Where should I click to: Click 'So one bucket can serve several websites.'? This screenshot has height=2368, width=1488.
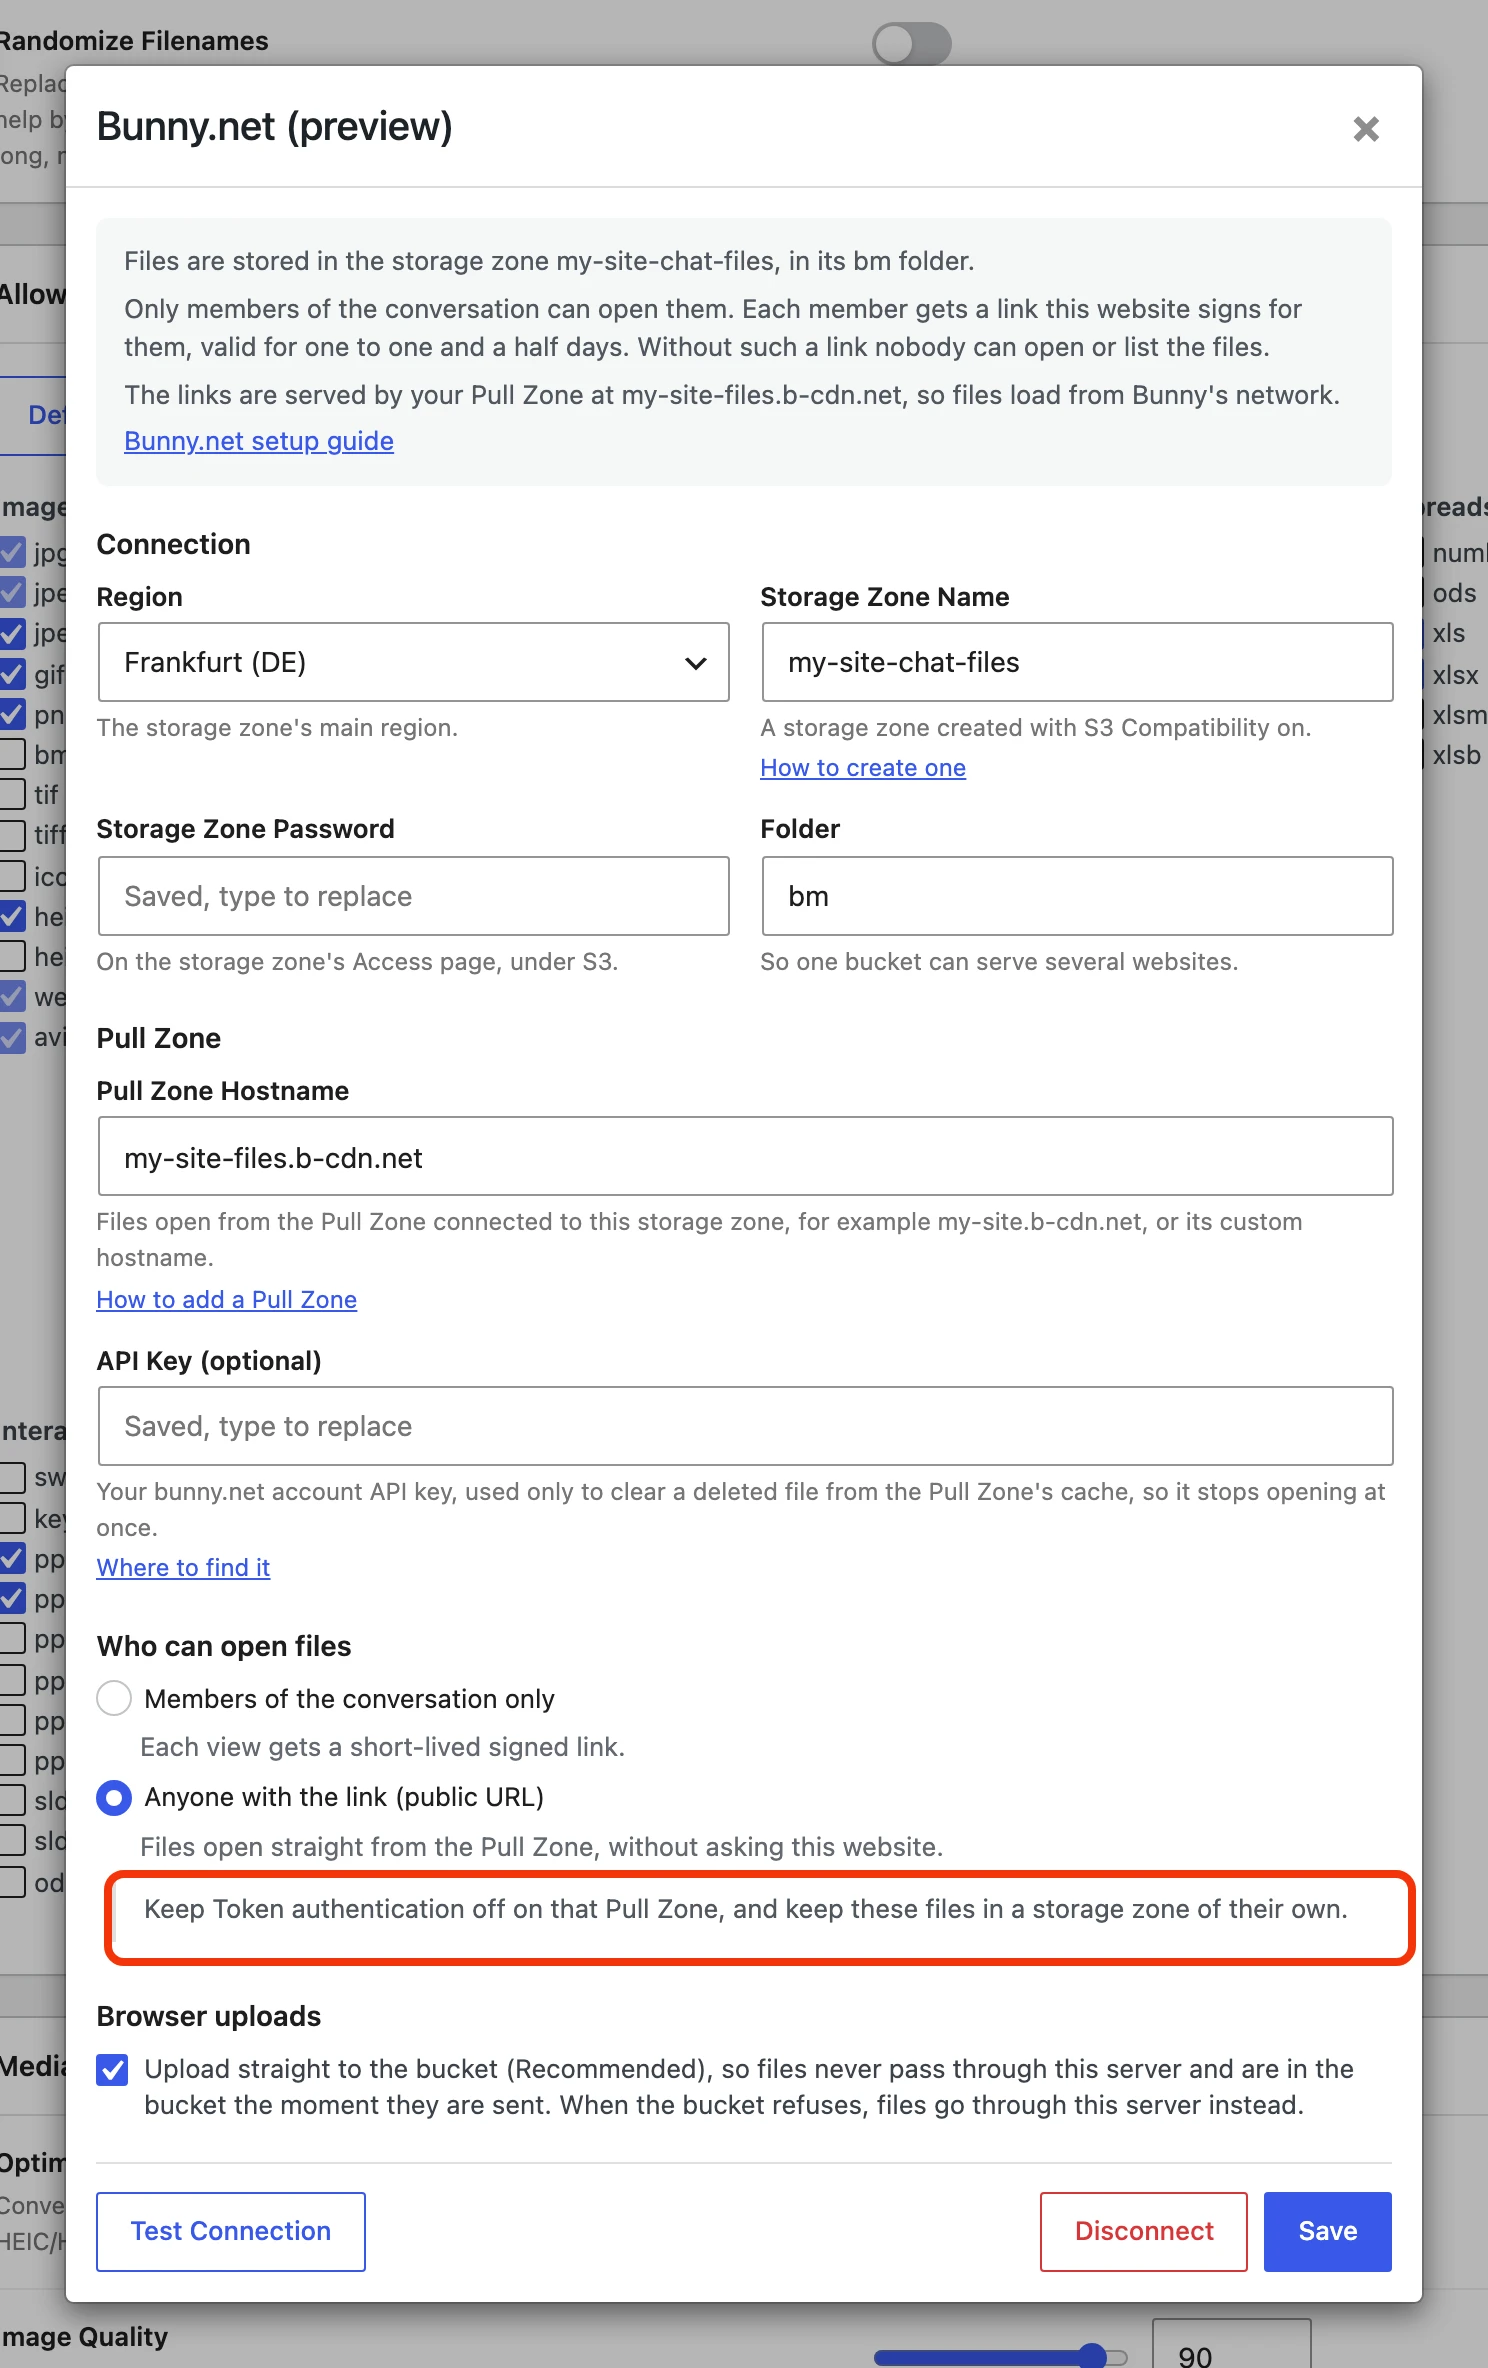(x=999, y=961)
